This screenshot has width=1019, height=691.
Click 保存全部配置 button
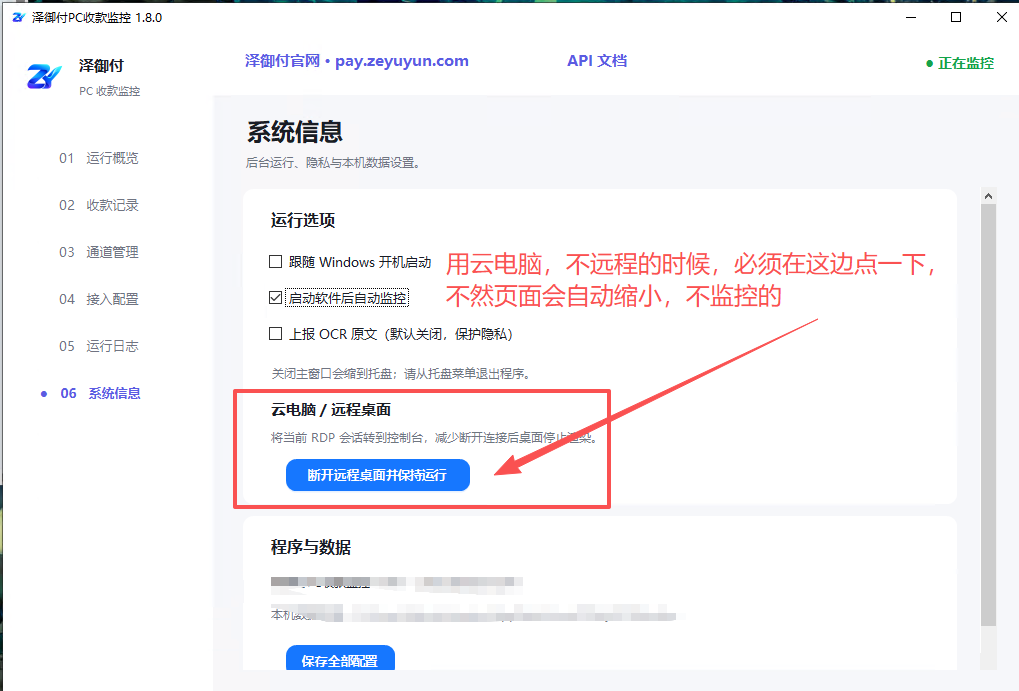(340, 658)
